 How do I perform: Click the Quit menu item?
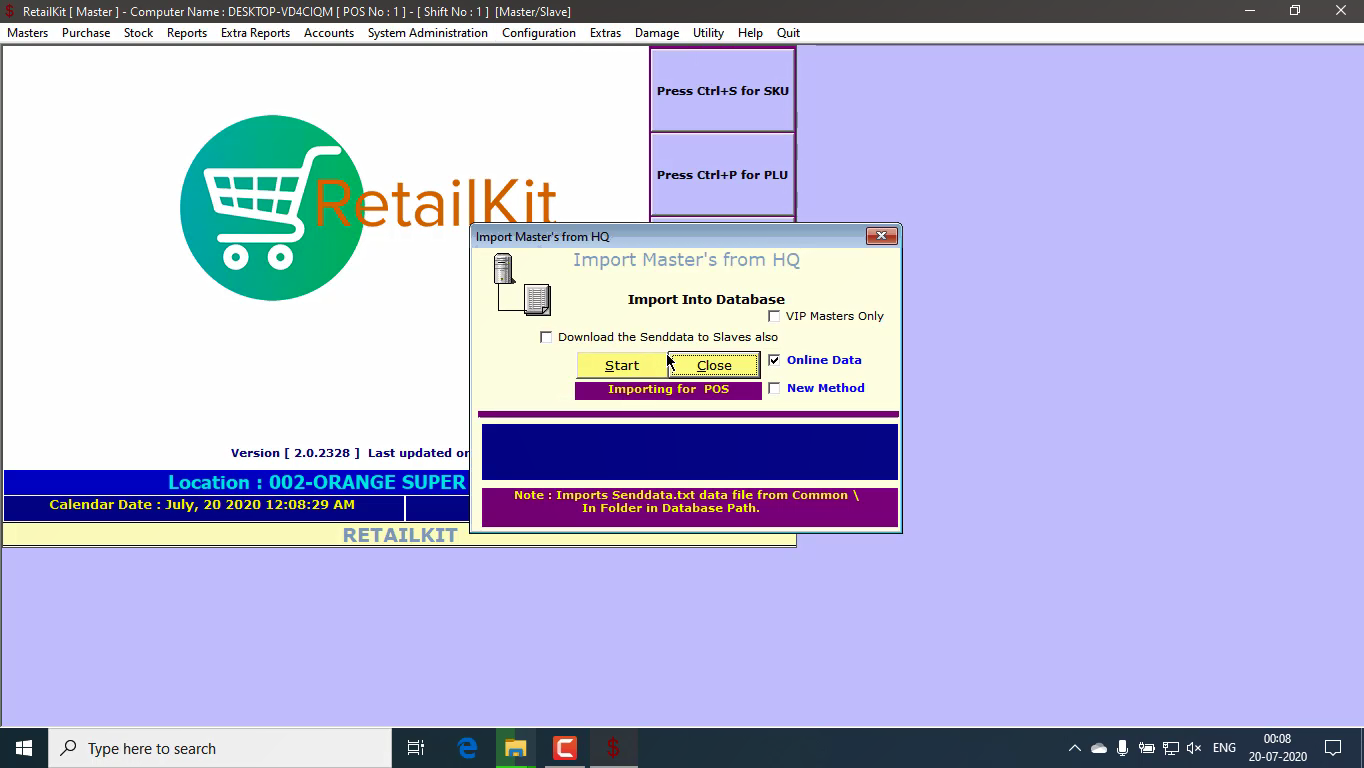tap(788, 33)
